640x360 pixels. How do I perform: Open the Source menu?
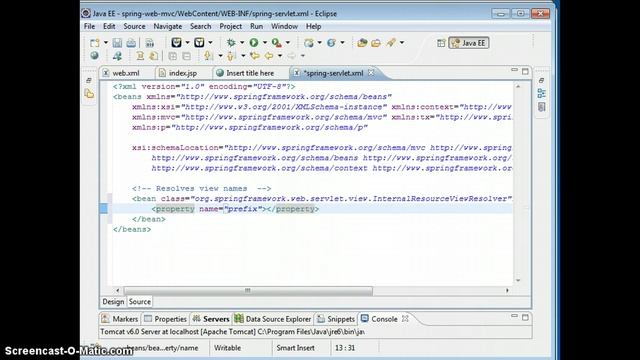(134, 26)
